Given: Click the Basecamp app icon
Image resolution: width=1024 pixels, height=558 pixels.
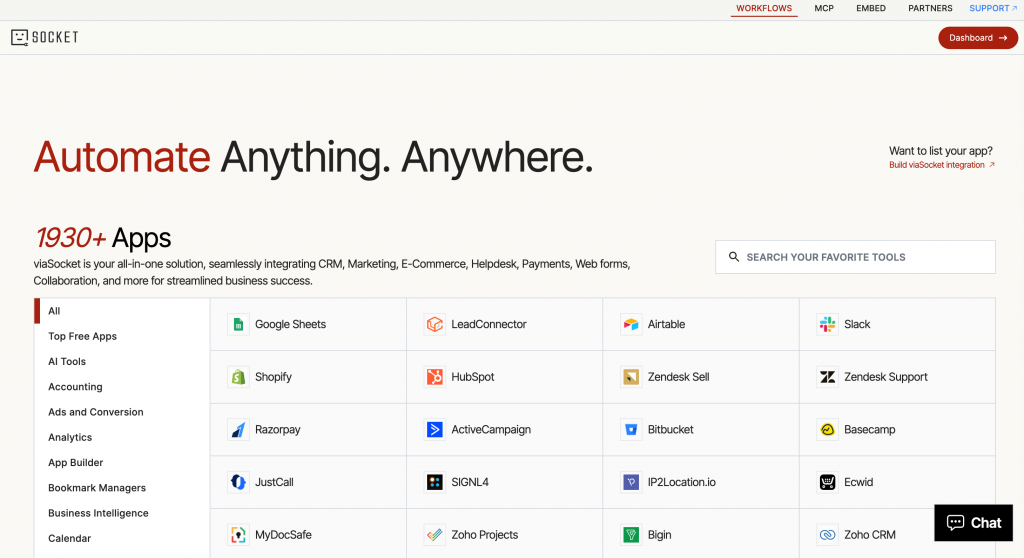Looking at the screenshot, I should click(827, 429).
